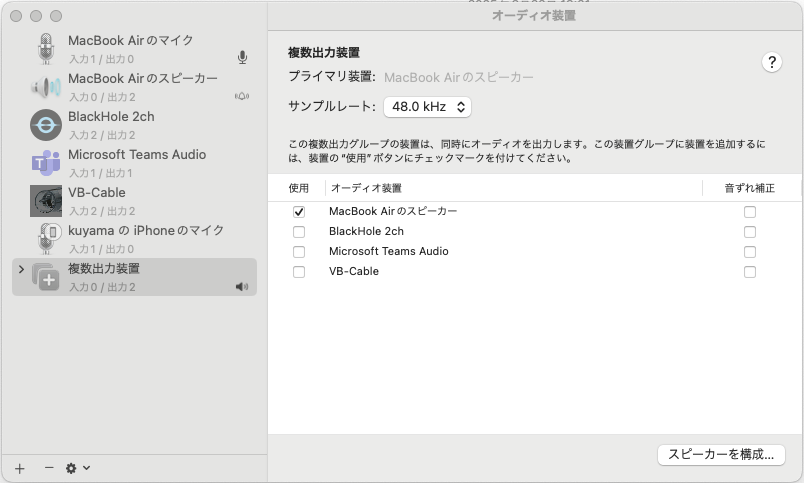This screenshot has width=804, height=483.
Task: Click the Microsoft Teams Audio table row name
Action: pyautogui.click(x=389, y=251)
